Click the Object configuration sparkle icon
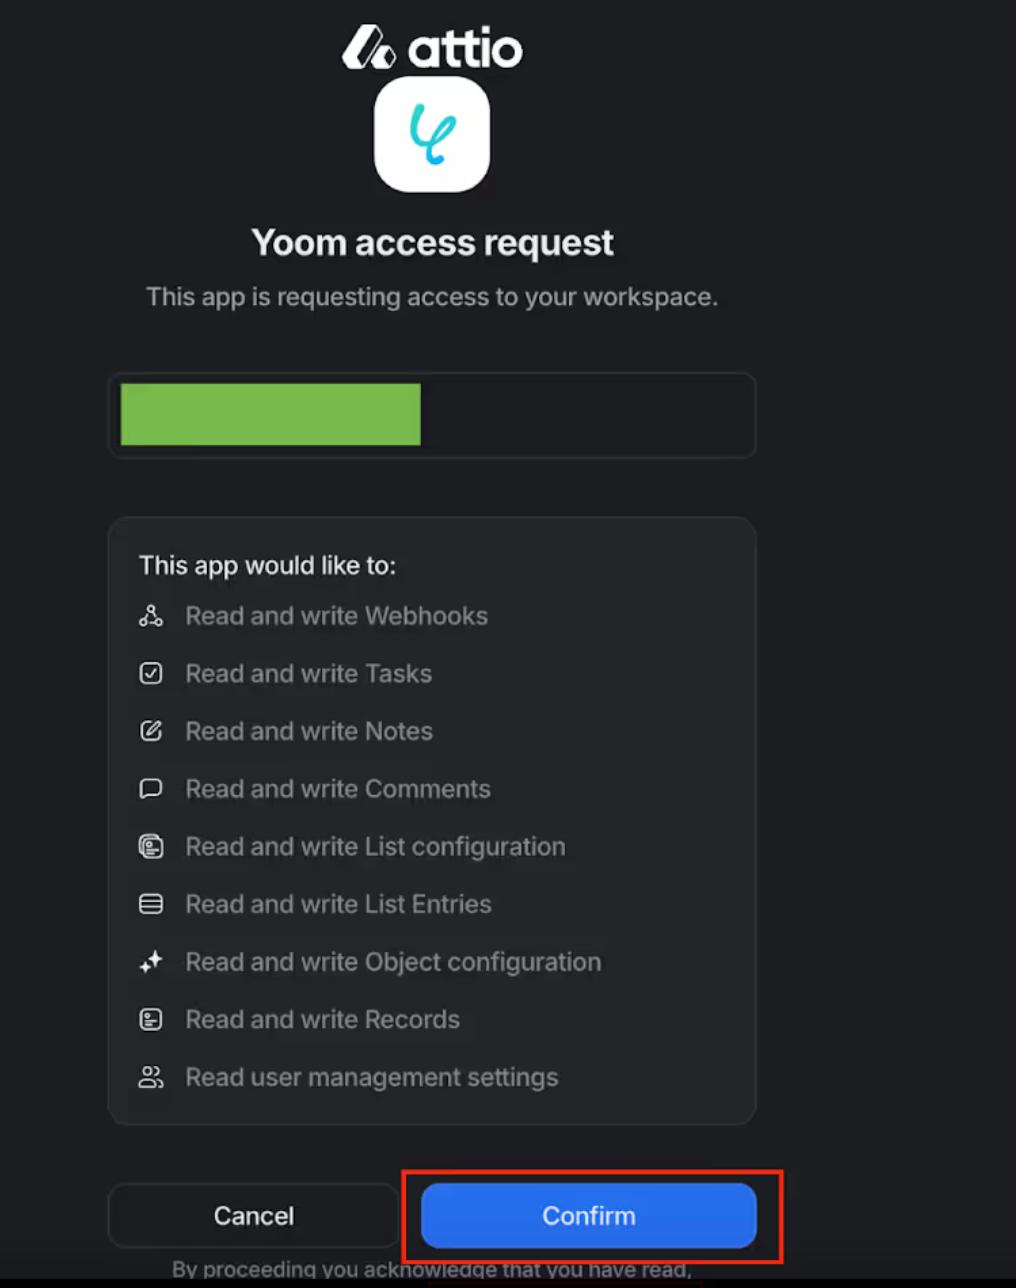The image size is (1016, 1288). click(x=151, y=962)
